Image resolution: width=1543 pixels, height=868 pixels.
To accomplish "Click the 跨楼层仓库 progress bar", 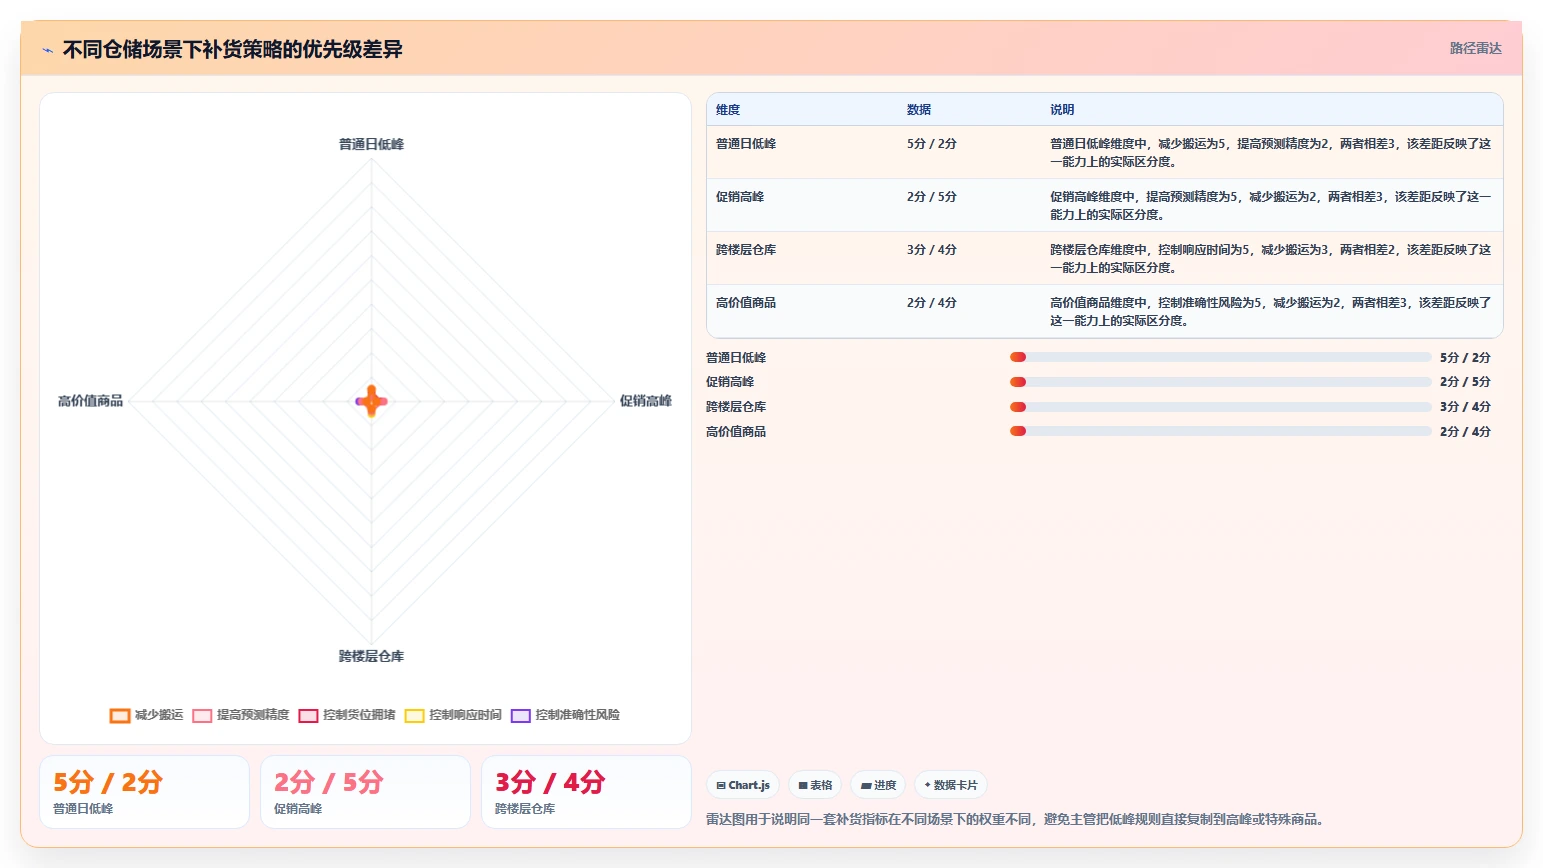I will point(1220,407).
